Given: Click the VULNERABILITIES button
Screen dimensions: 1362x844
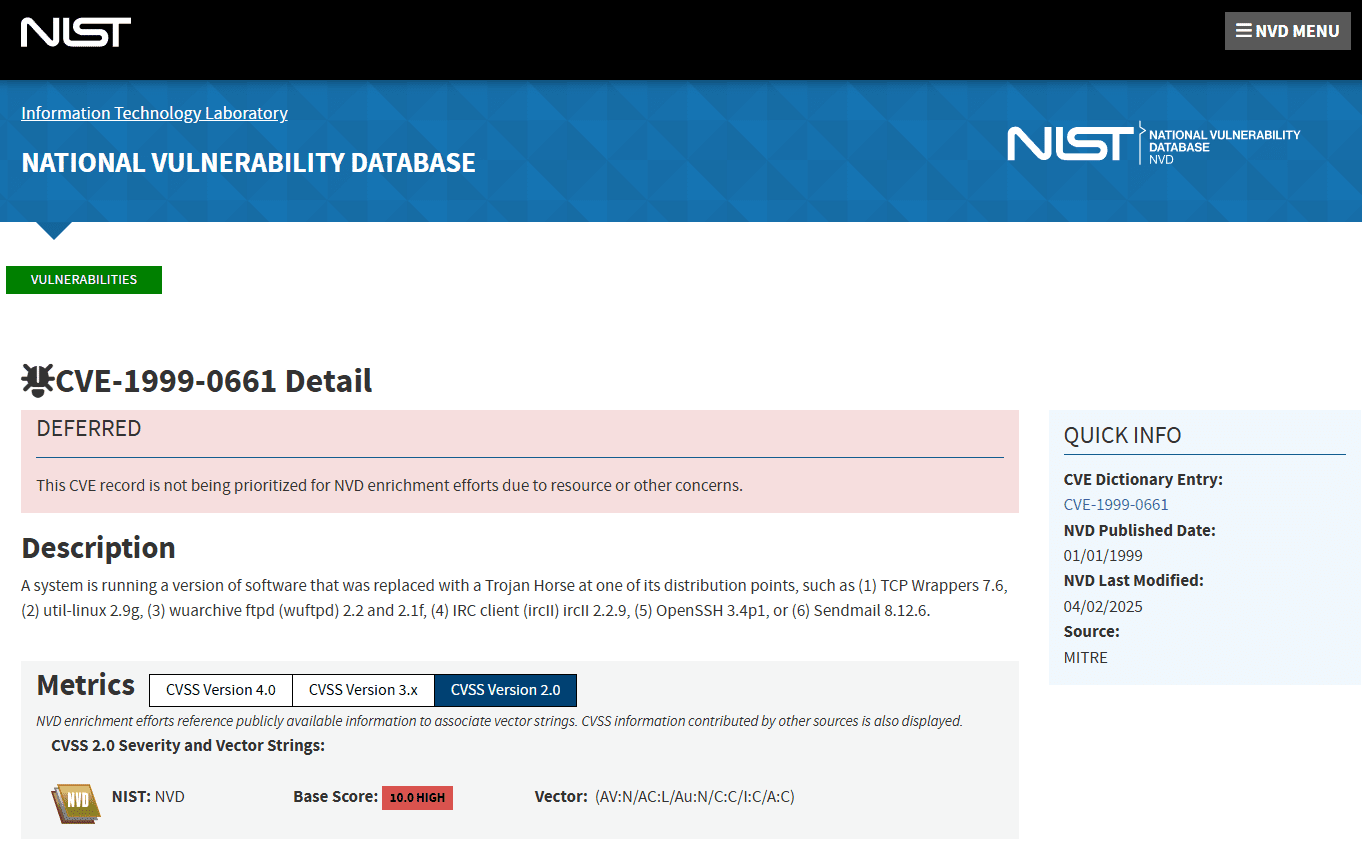Looking at the screenshot, I should 83,279.
